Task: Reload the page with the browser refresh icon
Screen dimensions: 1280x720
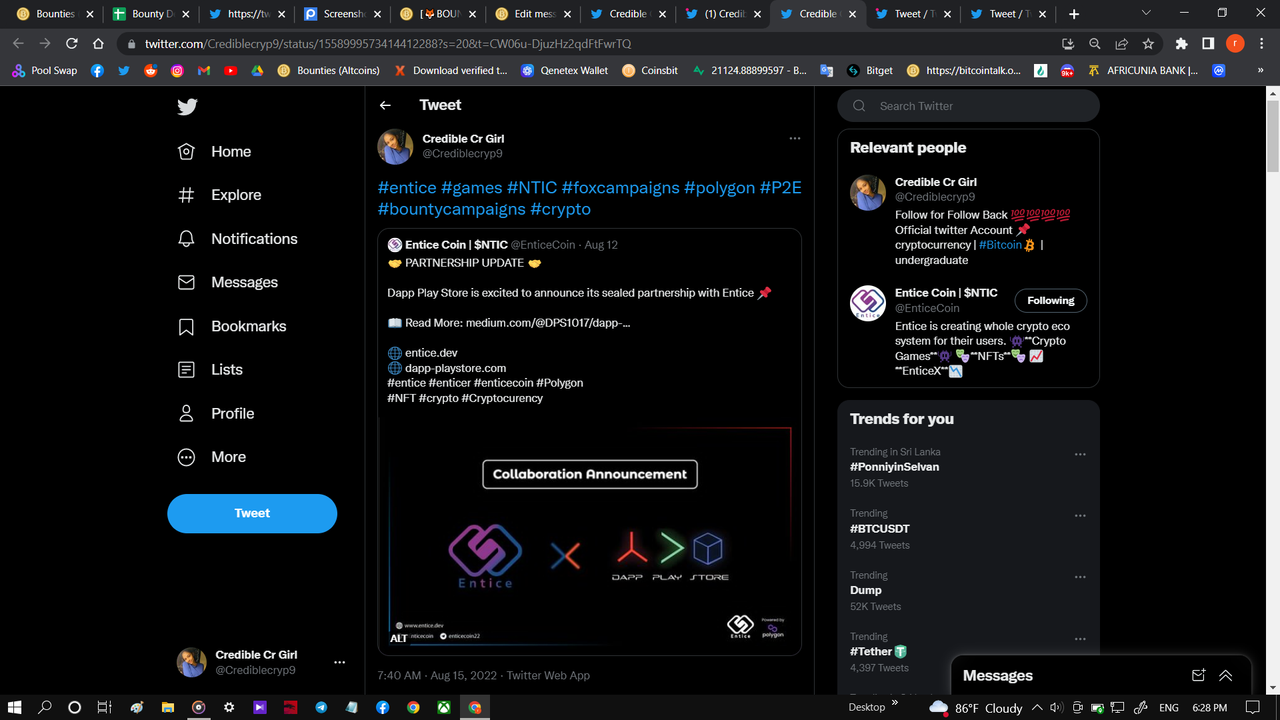Action: tap(72, 44)
